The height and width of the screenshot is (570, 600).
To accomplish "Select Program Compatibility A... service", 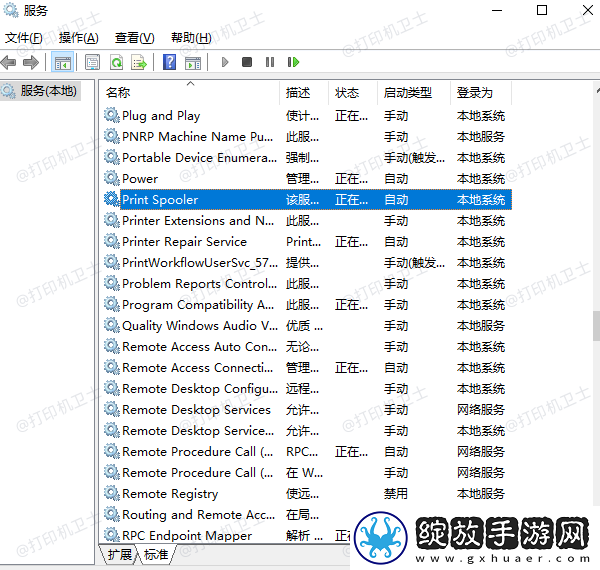I will [307, 305].
